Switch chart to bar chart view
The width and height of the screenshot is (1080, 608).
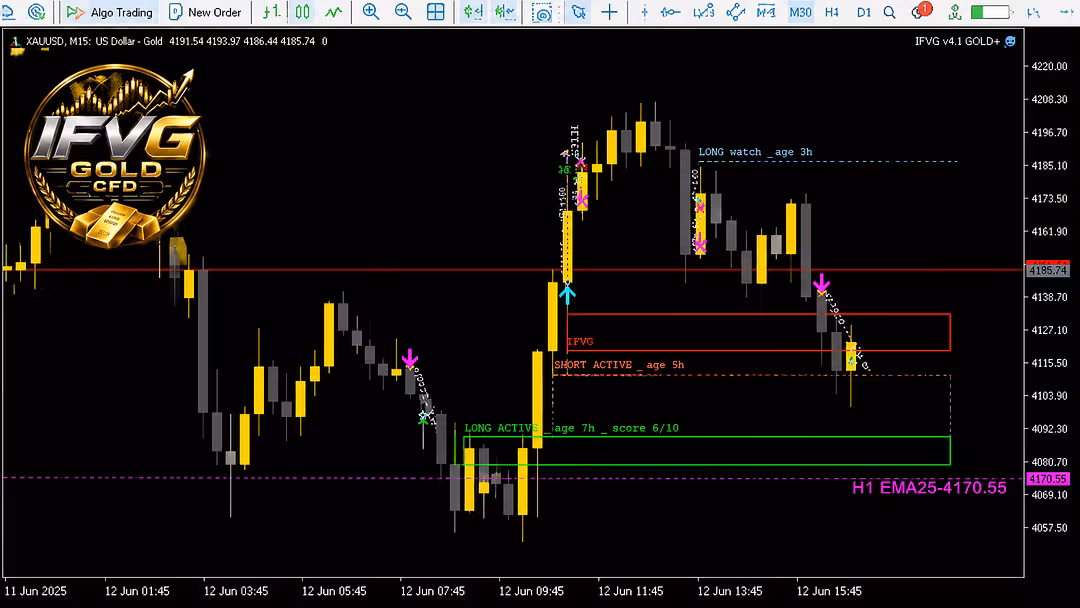(x=272, y=12)
